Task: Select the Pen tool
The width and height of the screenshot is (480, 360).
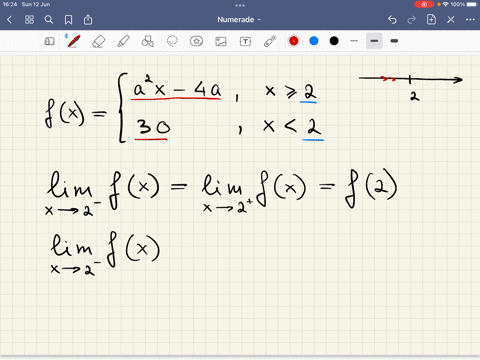Action: pyautogui.click(x=73, y=41)
